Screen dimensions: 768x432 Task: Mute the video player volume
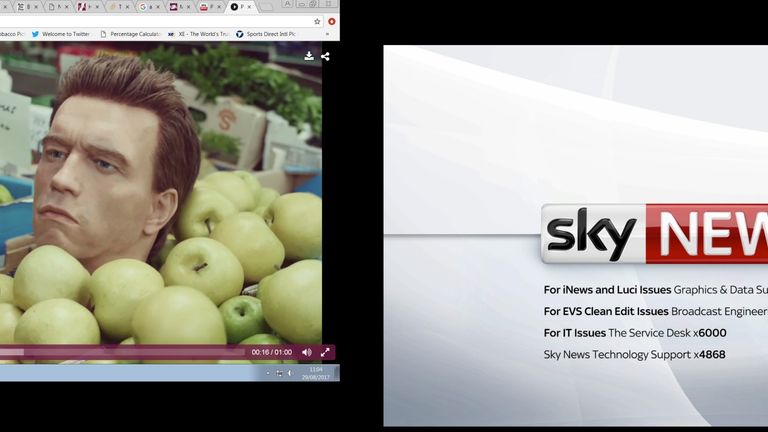[307, 352]
